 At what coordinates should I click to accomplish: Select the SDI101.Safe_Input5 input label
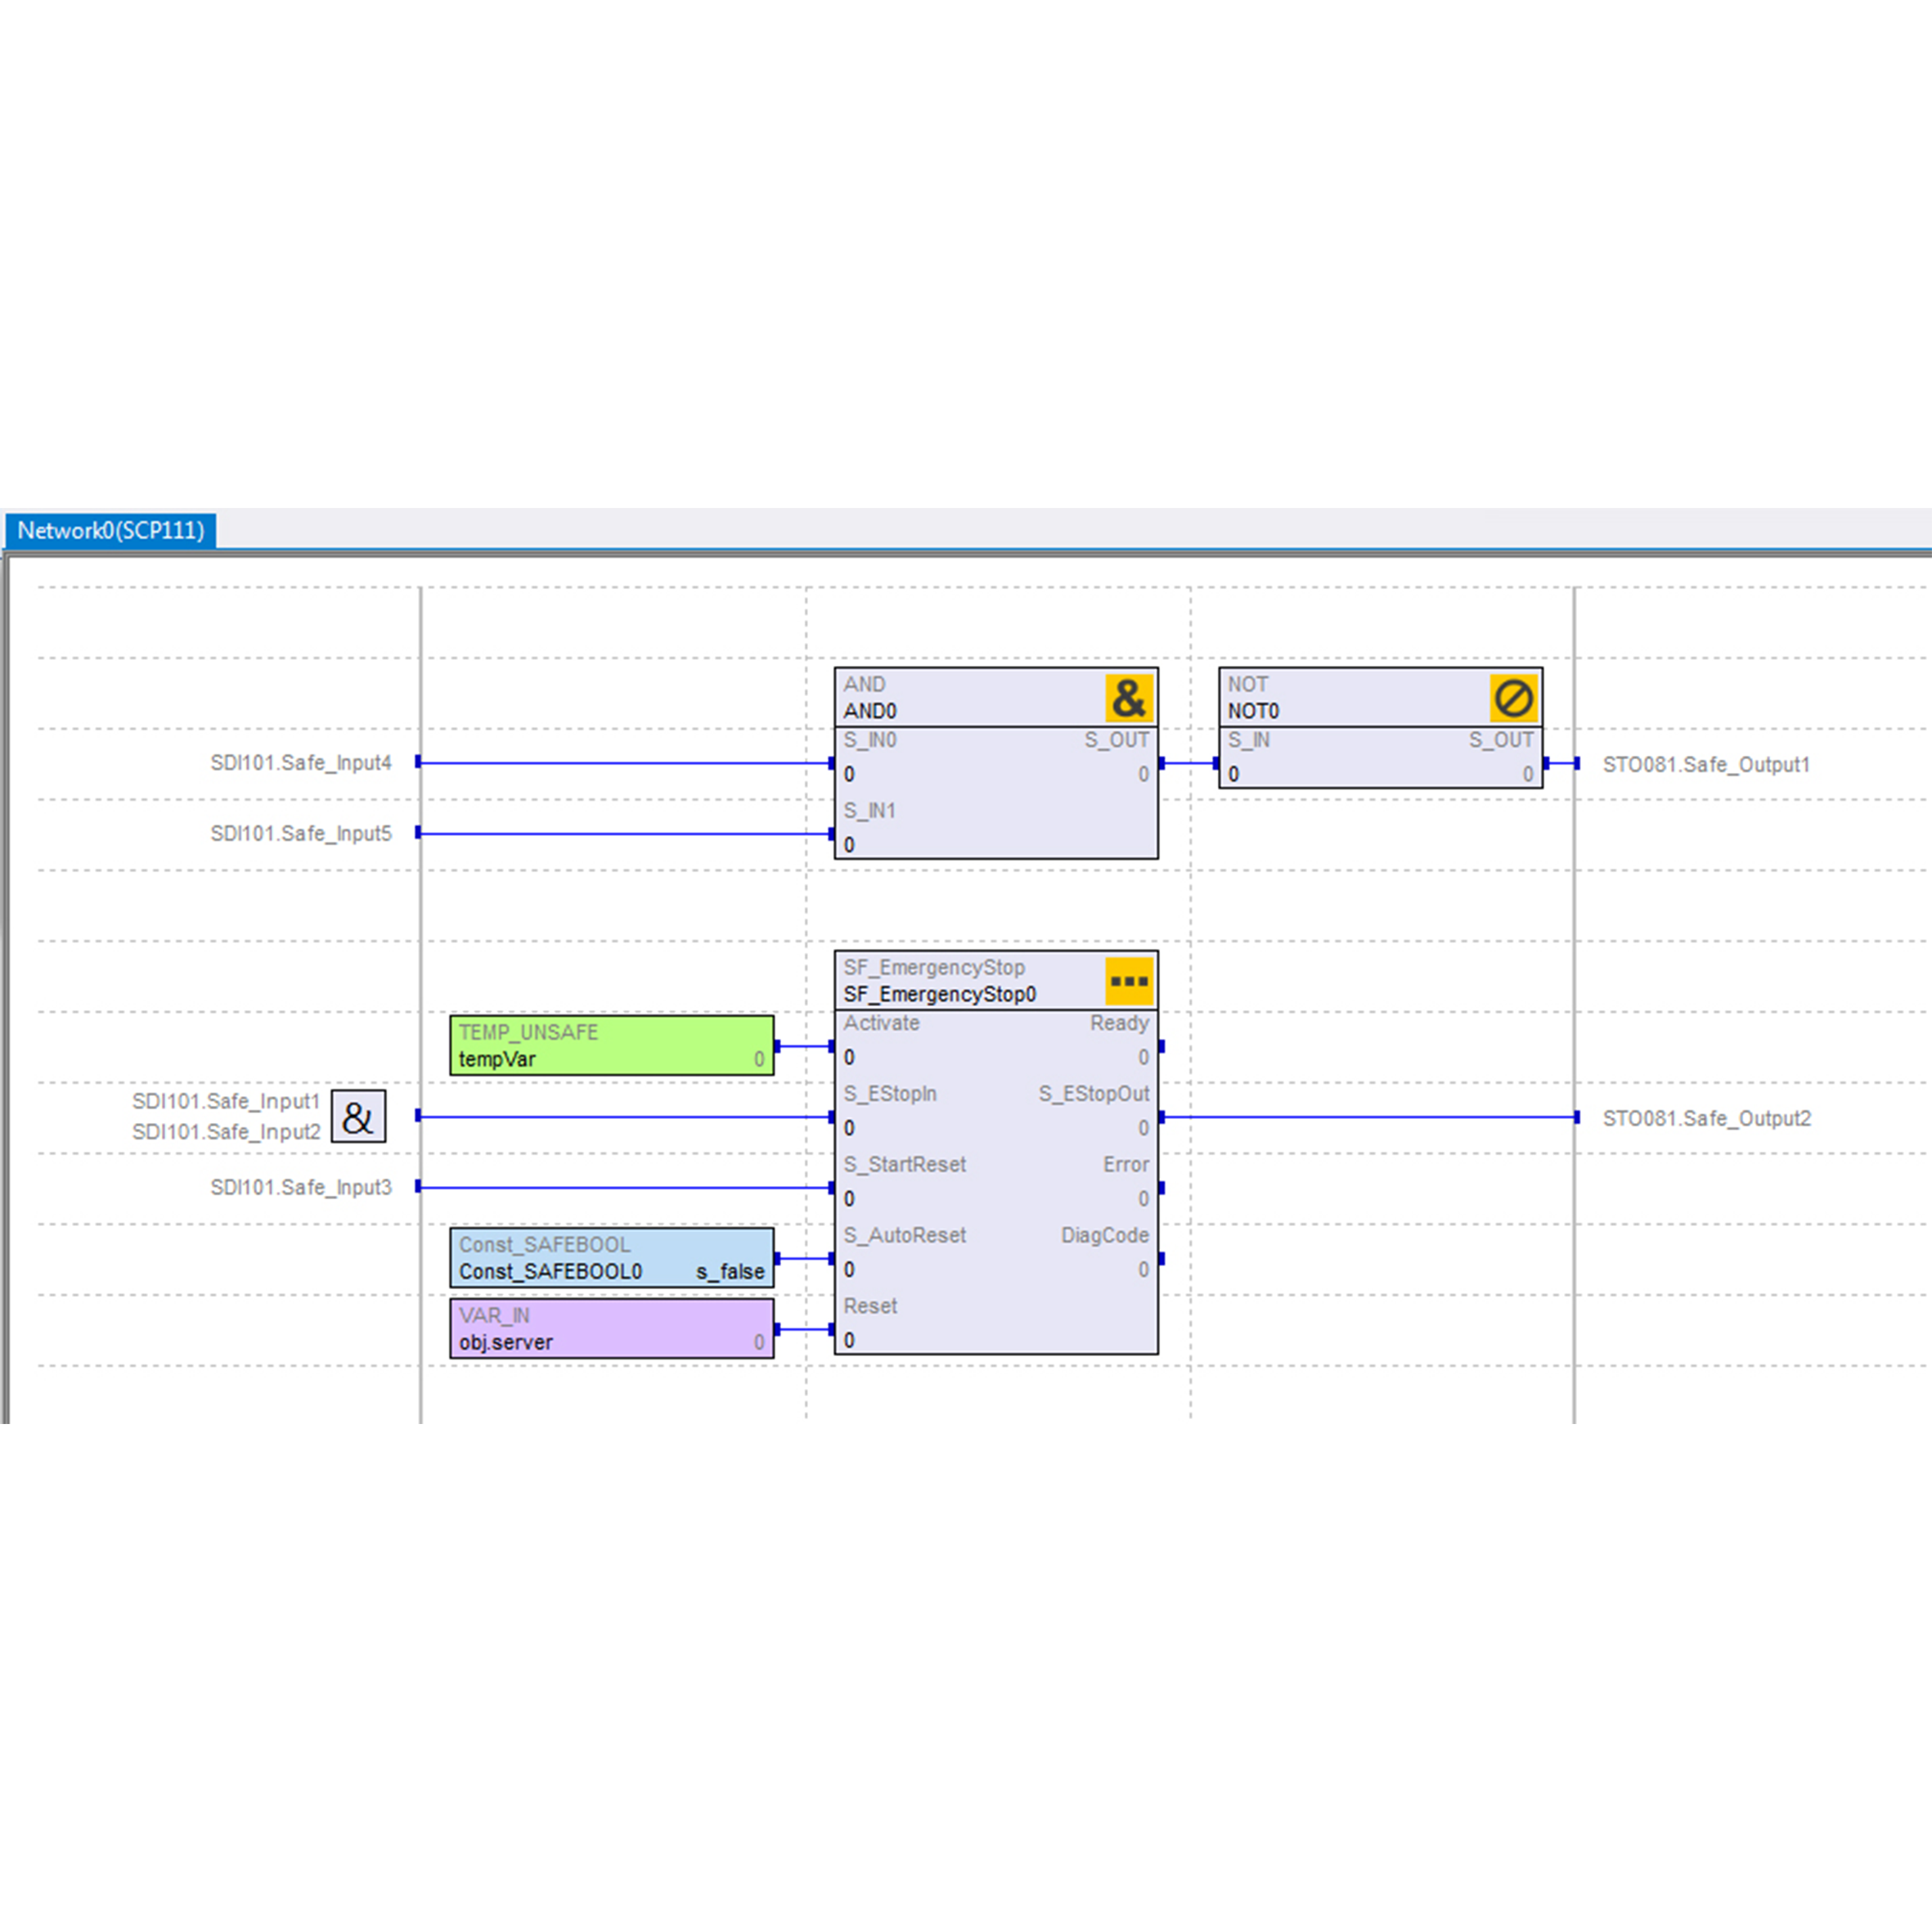[301, 834]
